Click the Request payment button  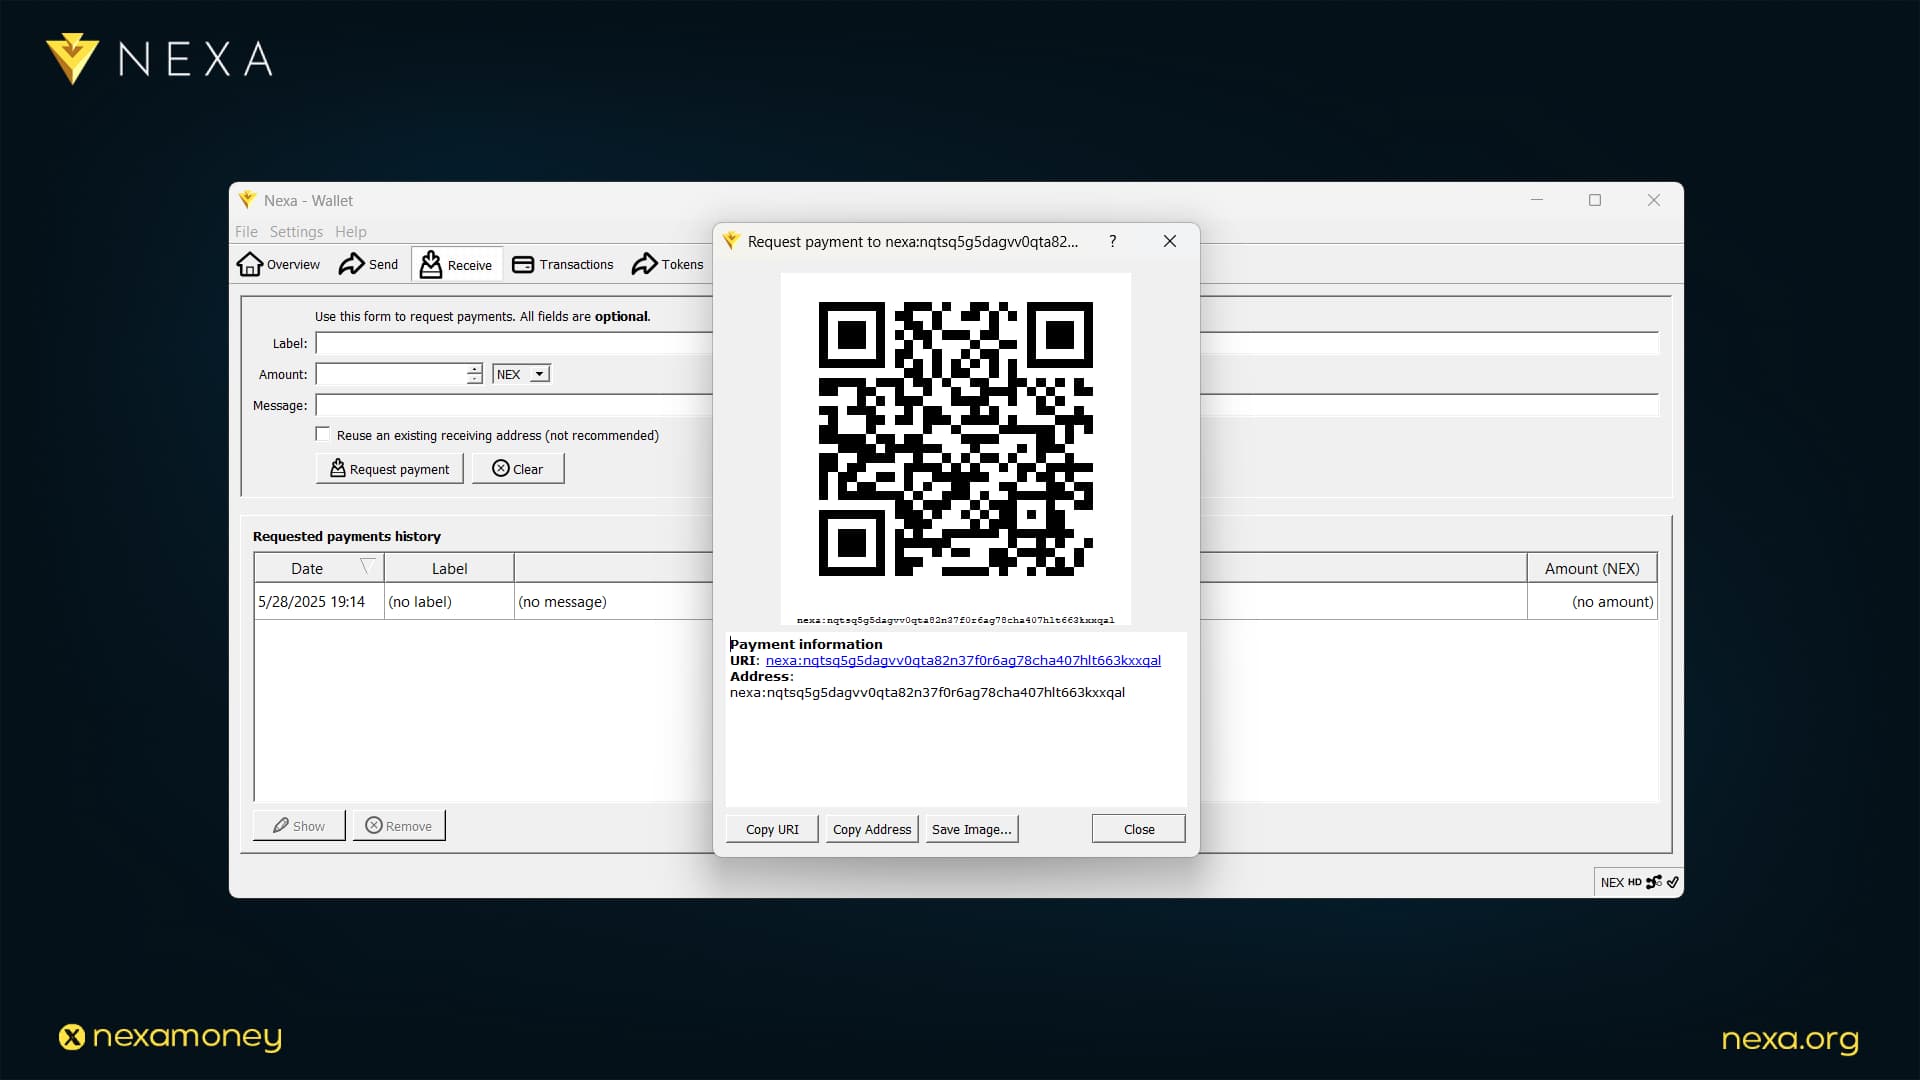coord(390,469)
